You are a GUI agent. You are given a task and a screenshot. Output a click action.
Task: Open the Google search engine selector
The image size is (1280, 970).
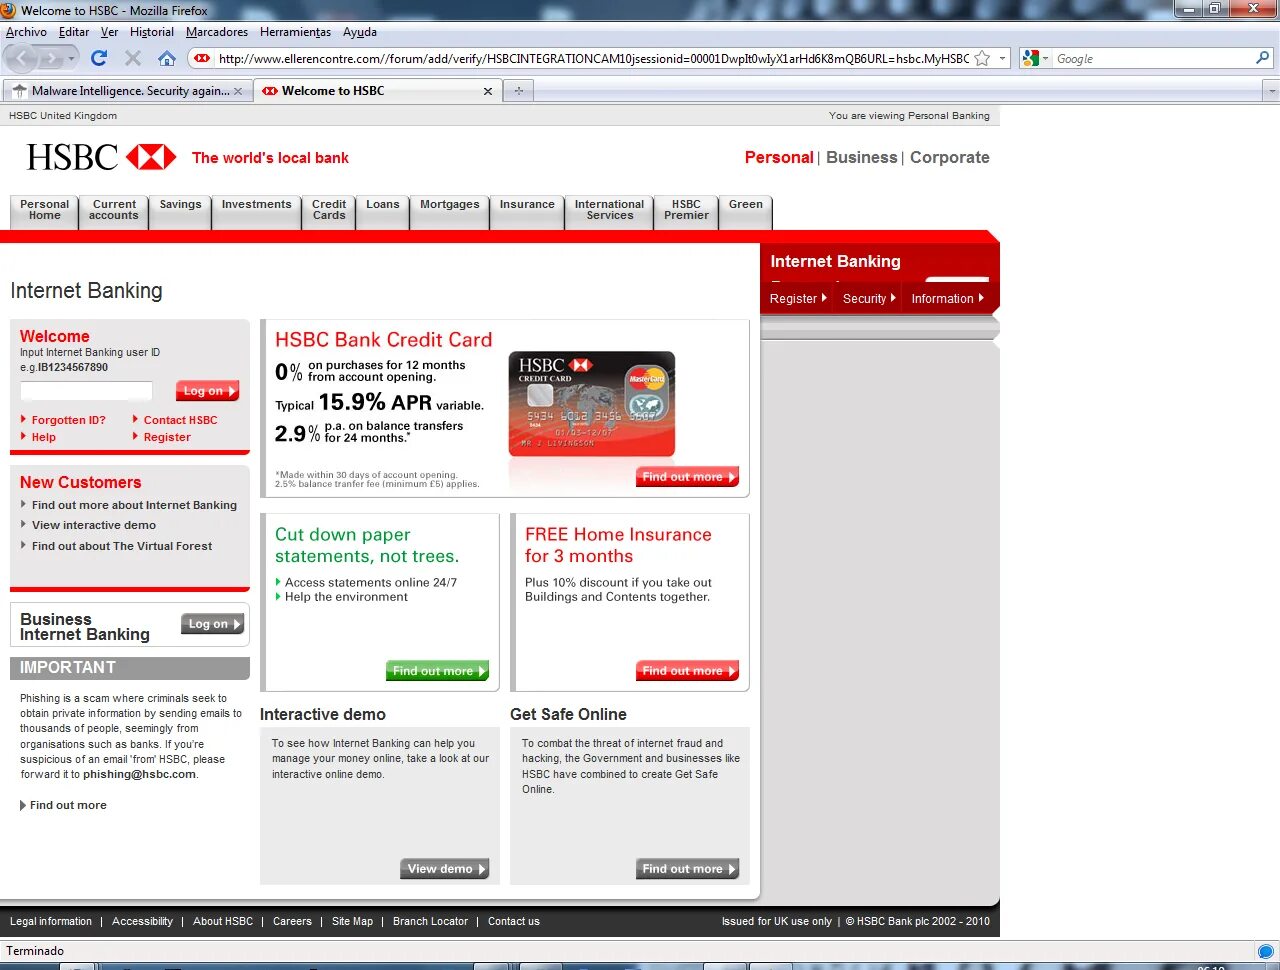pyautogui.click(x=1036, y=58)
